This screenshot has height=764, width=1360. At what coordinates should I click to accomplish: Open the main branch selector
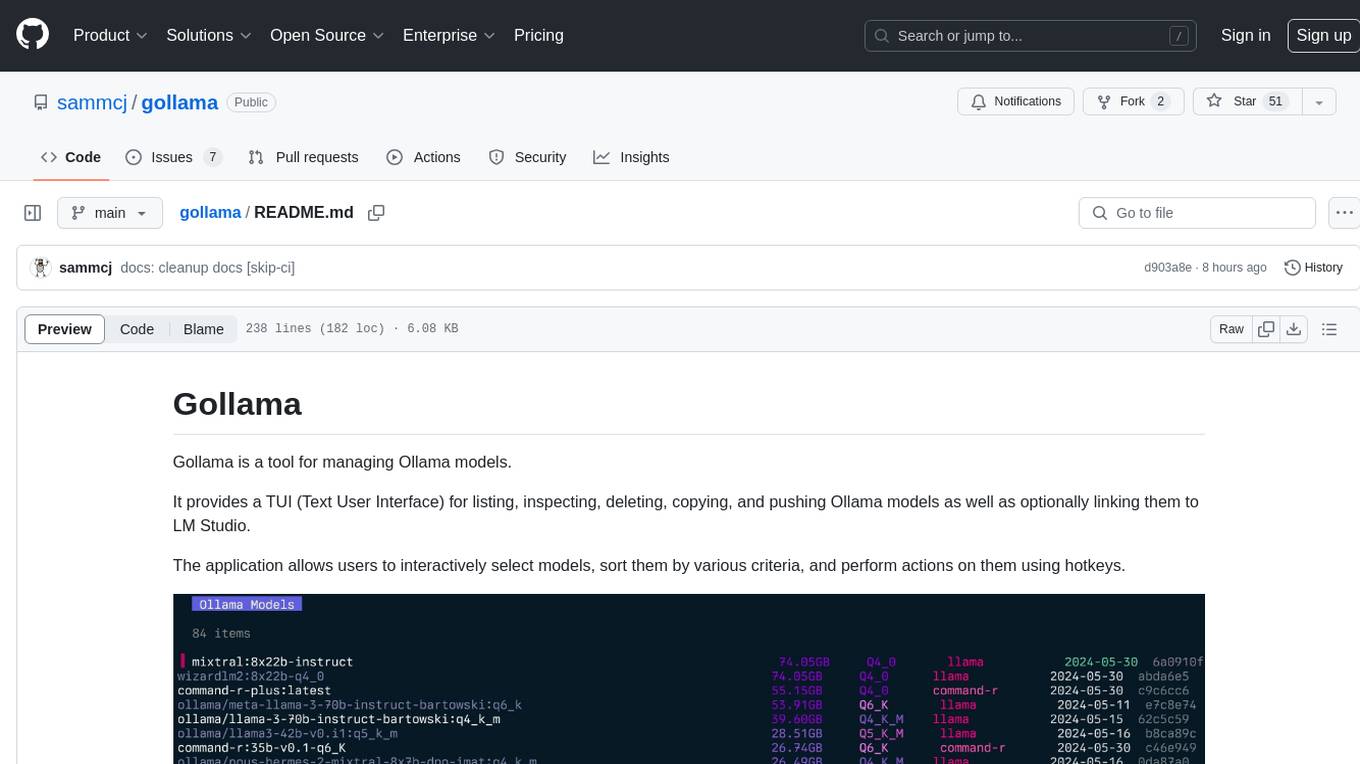coord(110,213)
